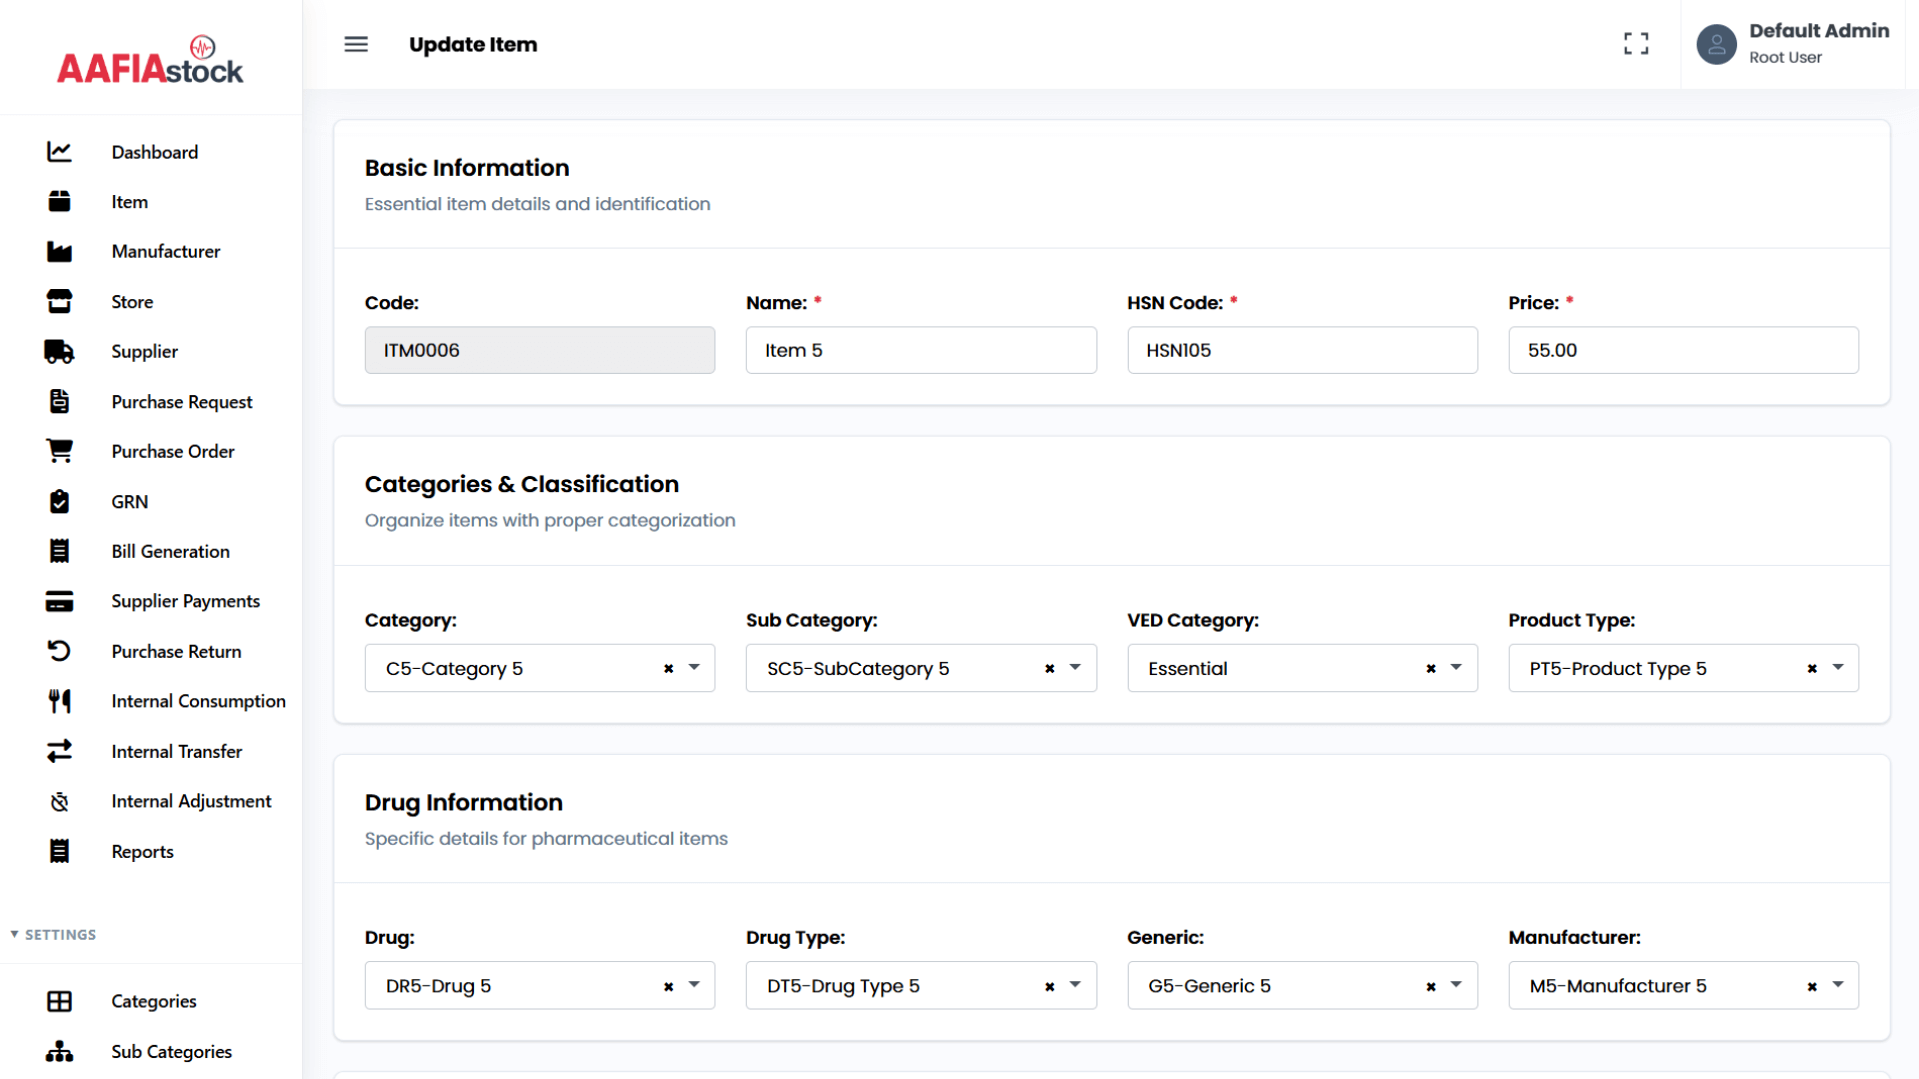Image resolution: width=1919 pixels, height=1079 pixels.
Task: Click the Default Admin user avatar
Action: (1716, 44)
